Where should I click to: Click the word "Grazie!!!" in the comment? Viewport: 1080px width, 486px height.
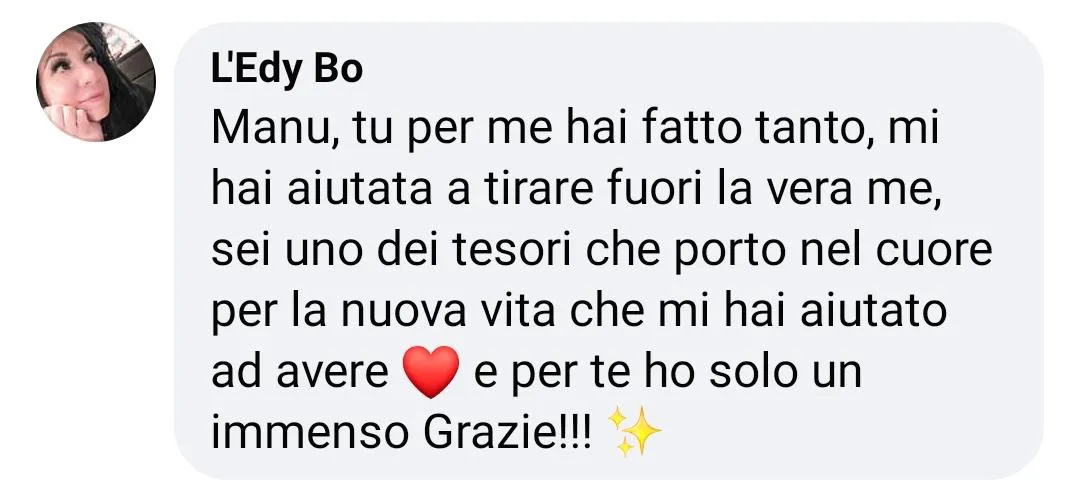tap(507, 433)
